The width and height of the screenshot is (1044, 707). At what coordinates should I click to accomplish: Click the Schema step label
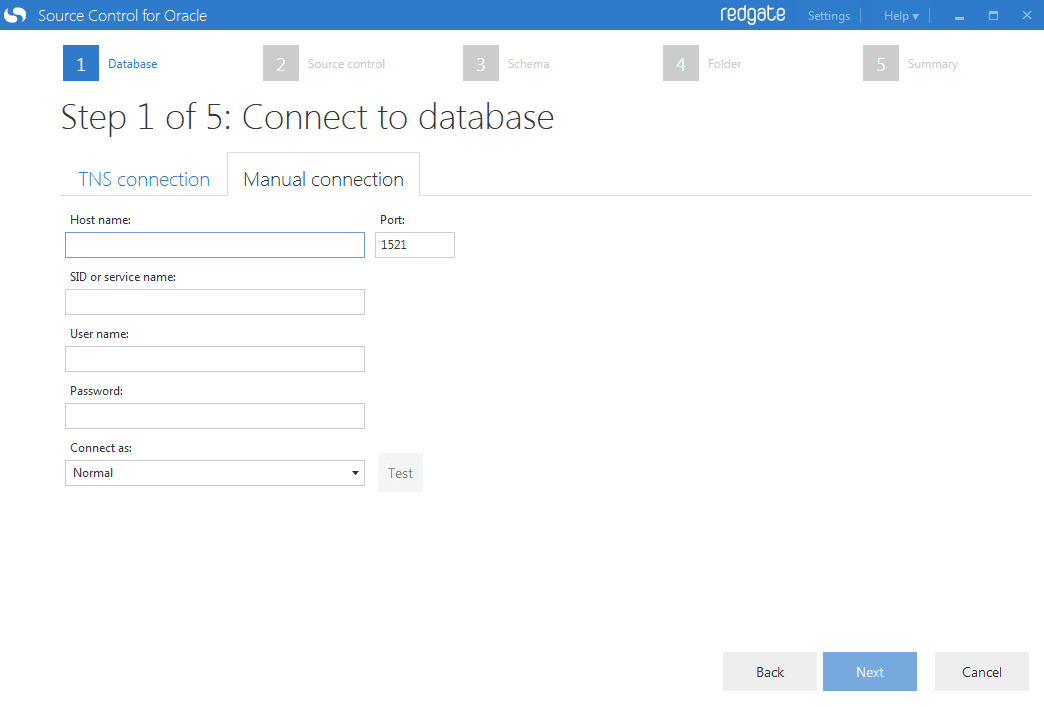528,64
